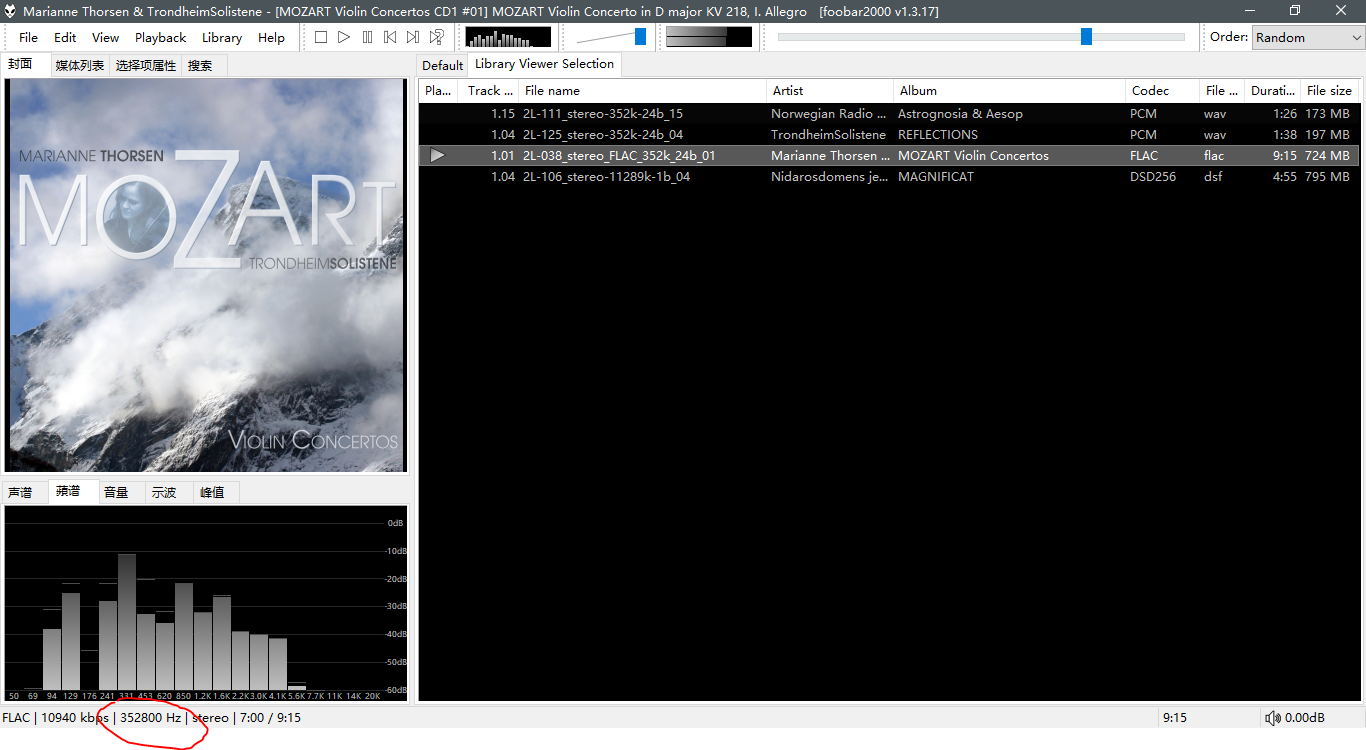Skip to the next track
Image resolution: width=1366 pixels, height=750 pixels.
point(413,37)
